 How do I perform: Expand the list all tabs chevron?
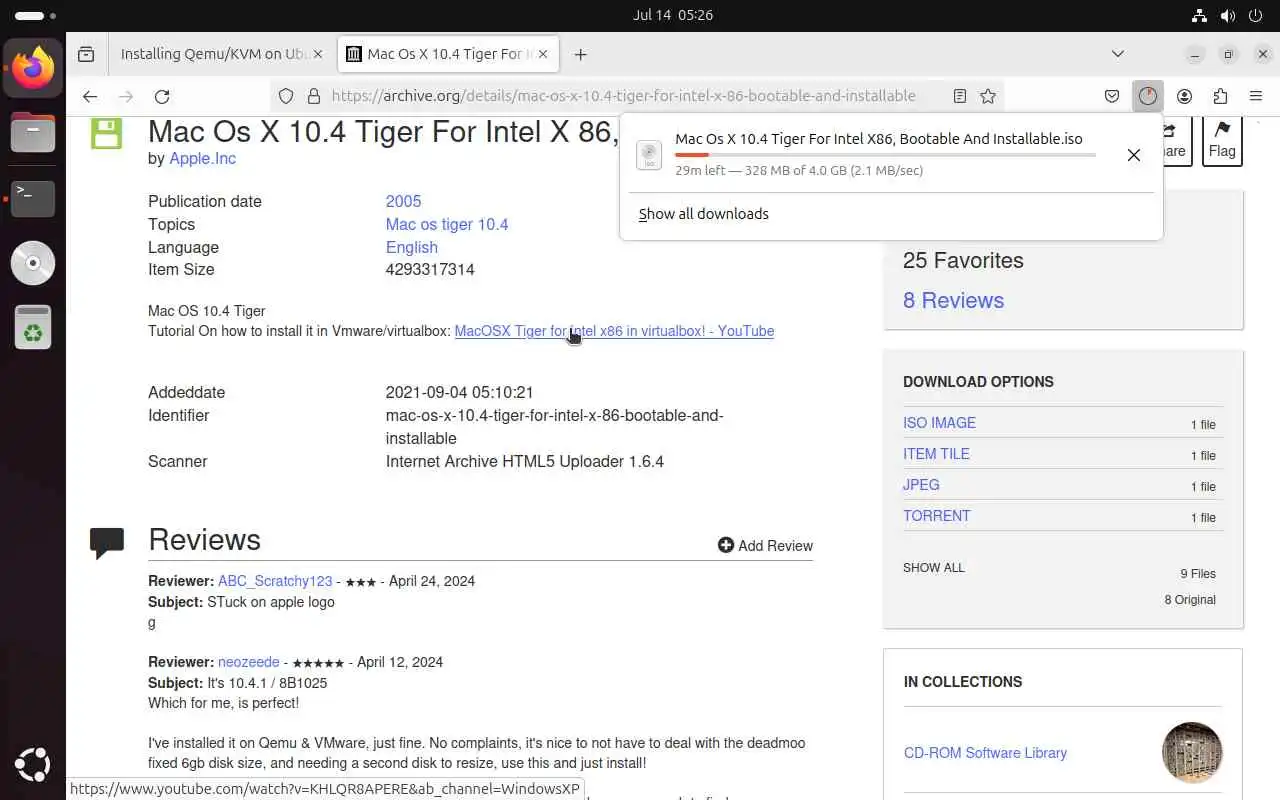click(x=1118, y=54)
